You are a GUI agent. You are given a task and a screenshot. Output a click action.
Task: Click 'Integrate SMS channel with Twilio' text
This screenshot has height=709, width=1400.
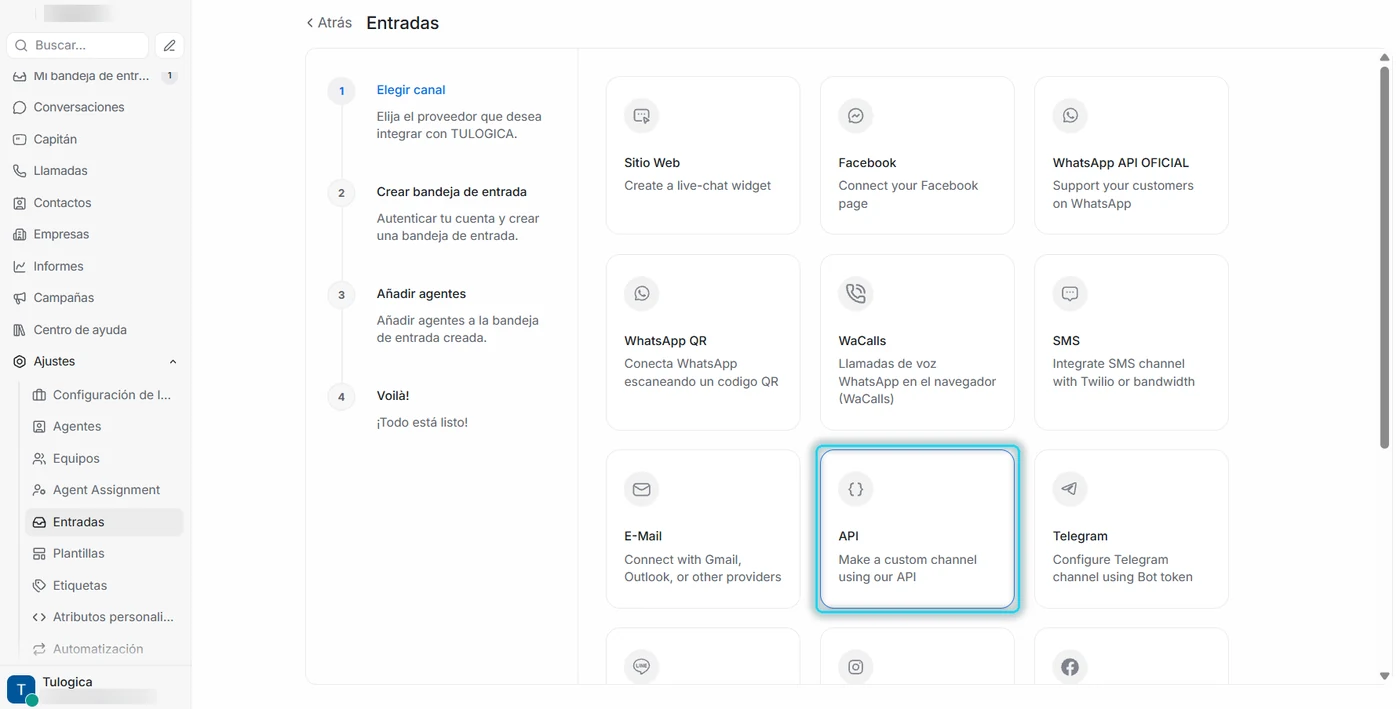(x=1123, y=373)
